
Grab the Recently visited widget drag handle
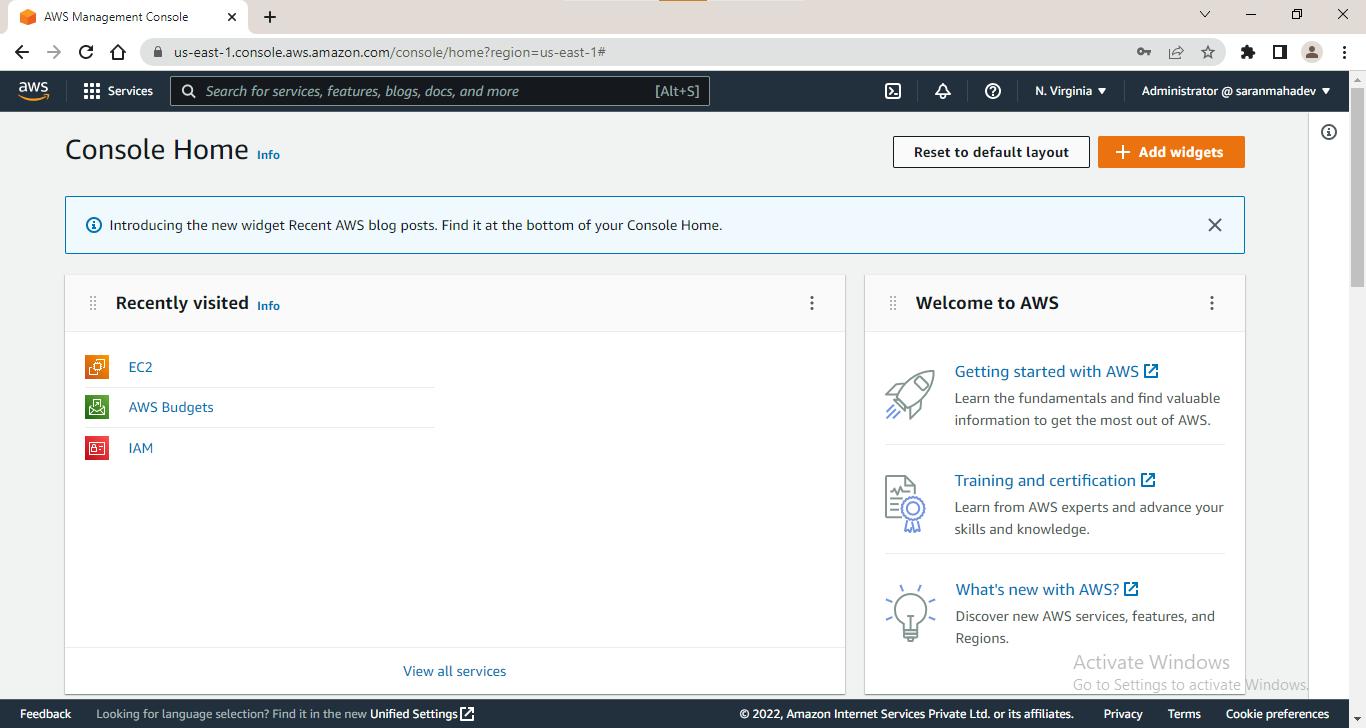93,303
